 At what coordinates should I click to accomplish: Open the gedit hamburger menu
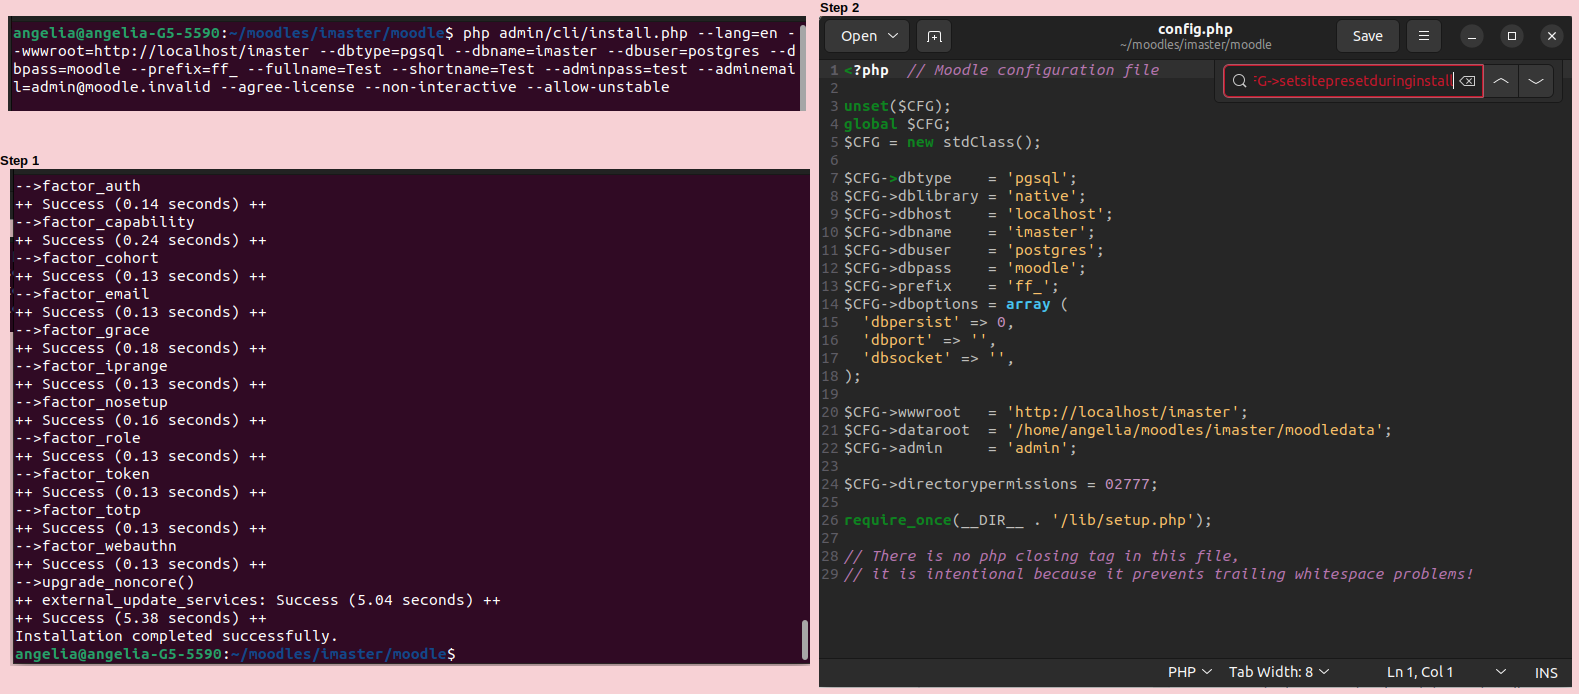coord(1424,36)
